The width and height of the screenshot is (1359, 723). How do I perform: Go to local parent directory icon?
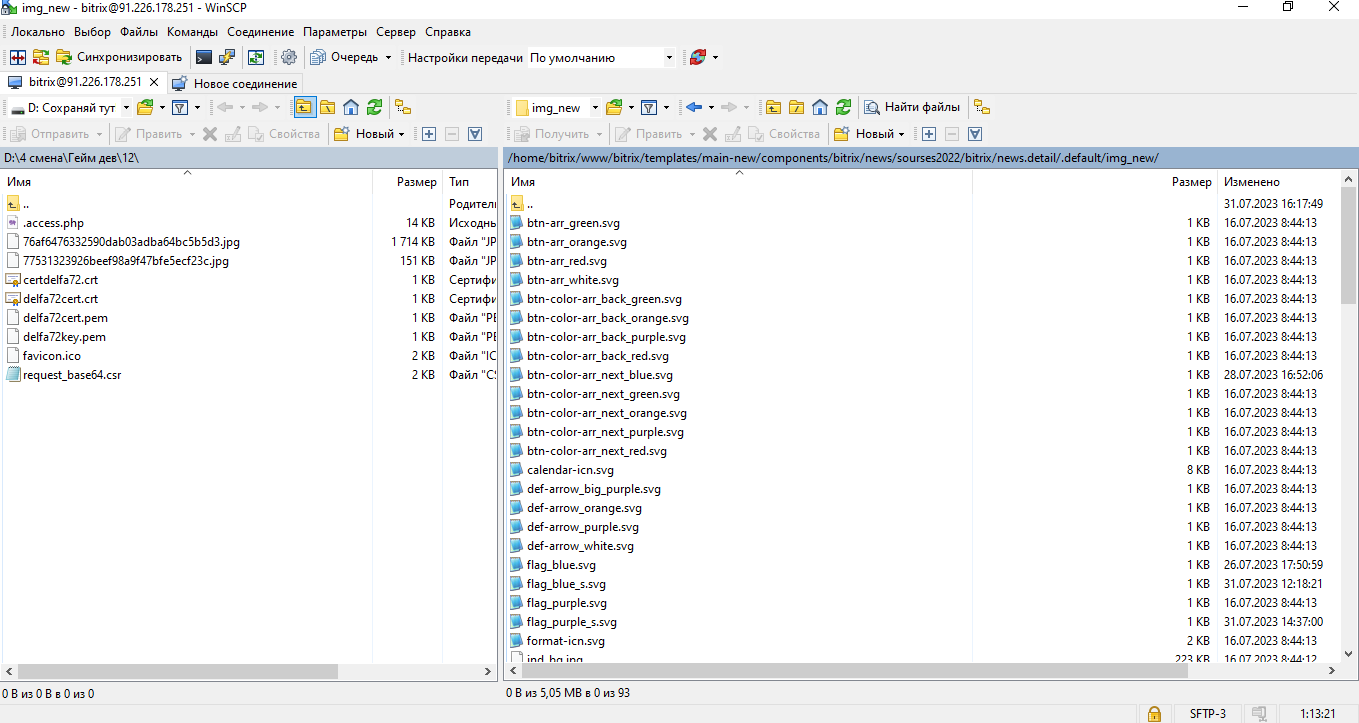[x=304, y=107]
